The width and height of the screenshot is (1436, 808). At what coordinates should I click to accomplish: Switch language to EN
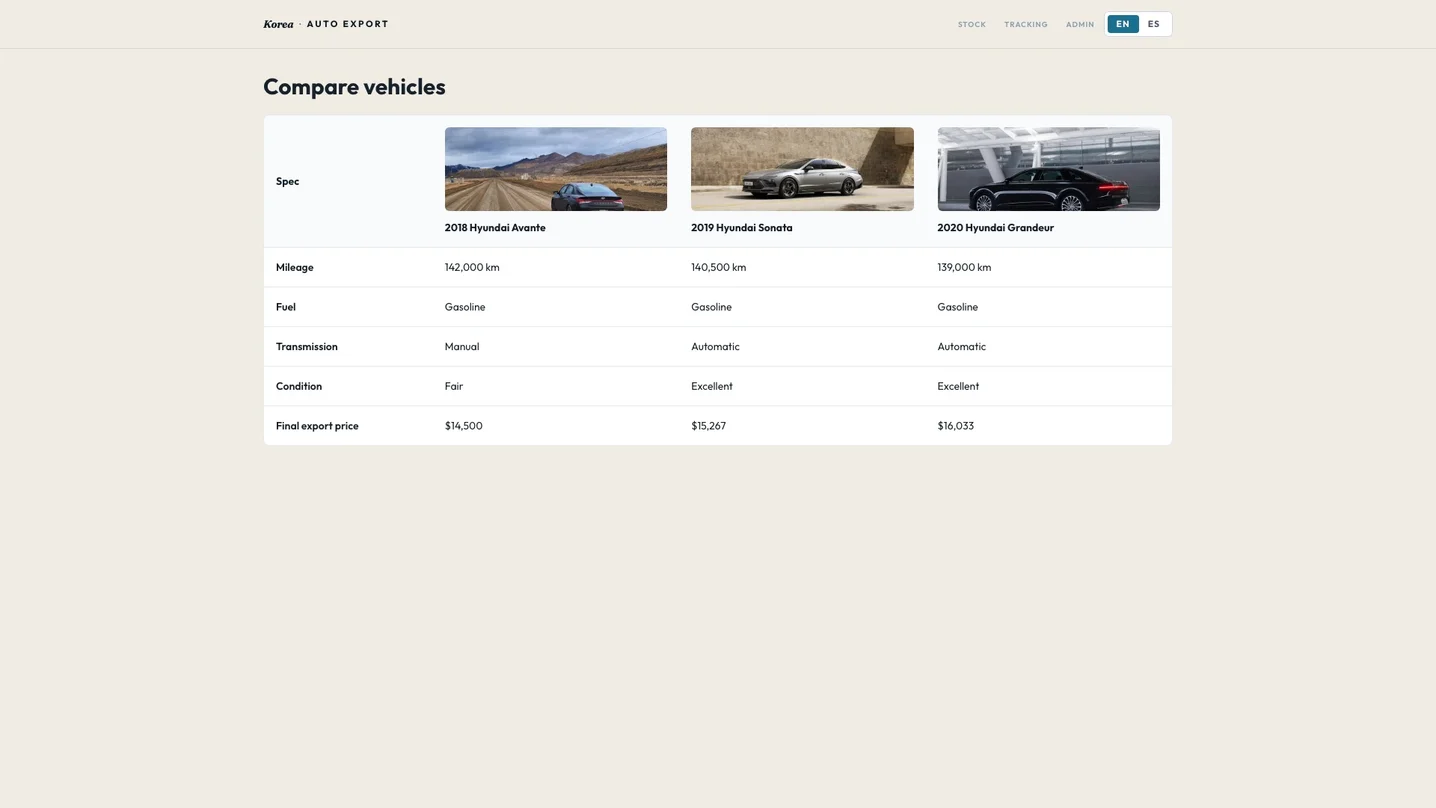[1123, 24]
